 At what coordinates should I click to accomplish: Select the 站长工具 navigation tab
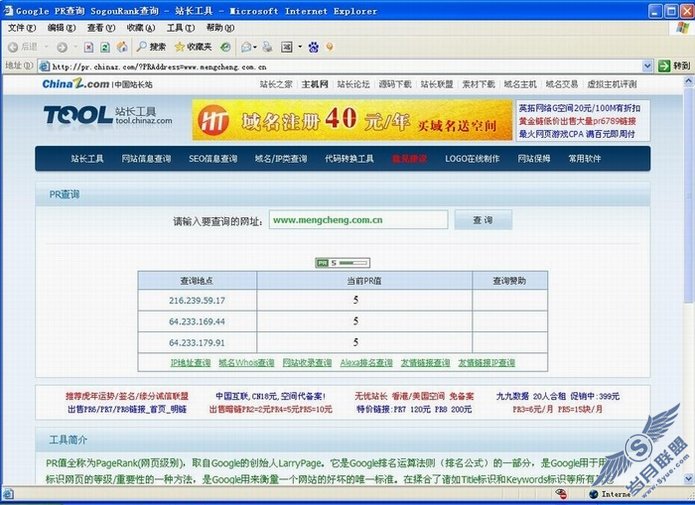tap(87, 158)
